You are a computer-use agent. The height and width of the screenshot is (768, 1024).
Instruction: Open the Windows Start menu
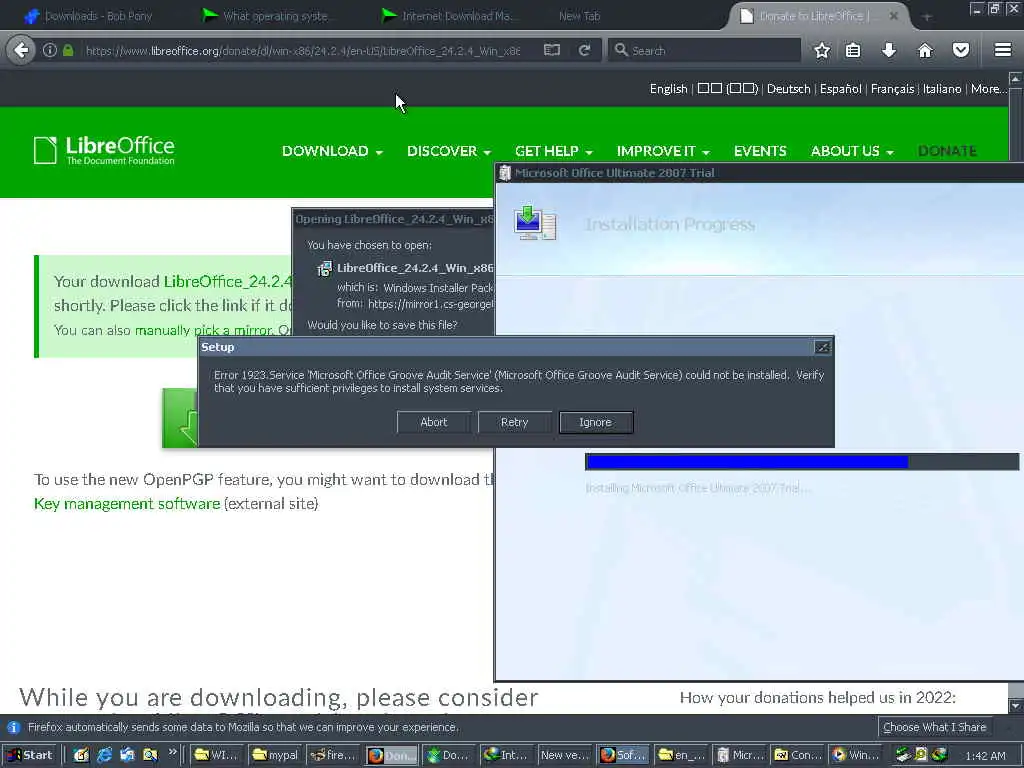coord(29,755)
